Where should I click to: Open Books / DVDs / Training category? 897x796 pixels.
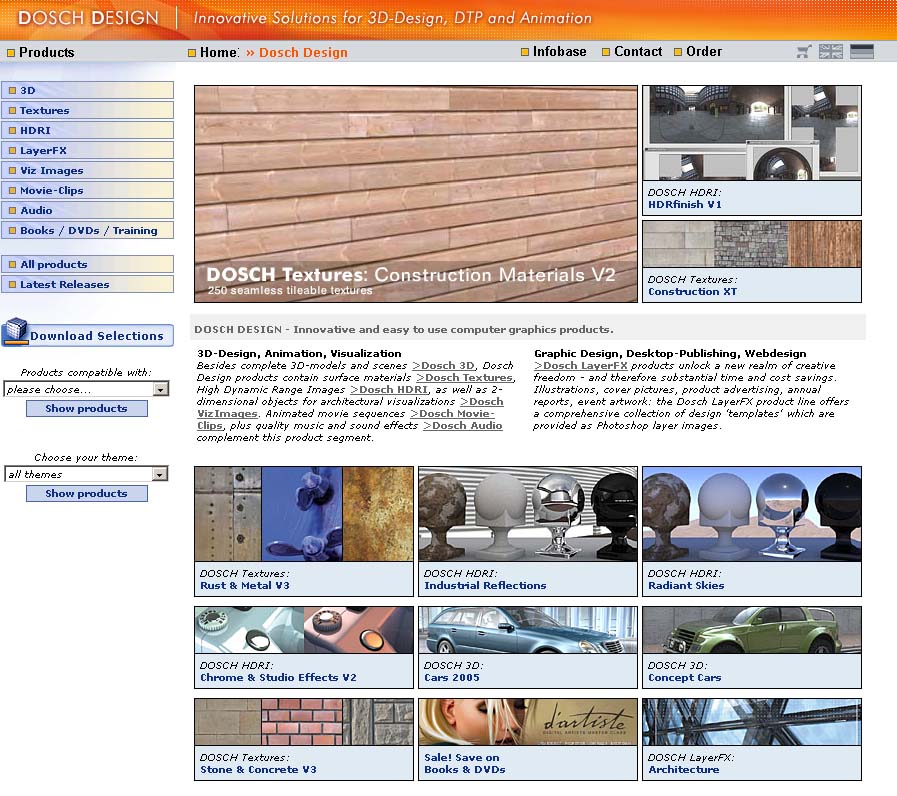(x=88, y=231)
